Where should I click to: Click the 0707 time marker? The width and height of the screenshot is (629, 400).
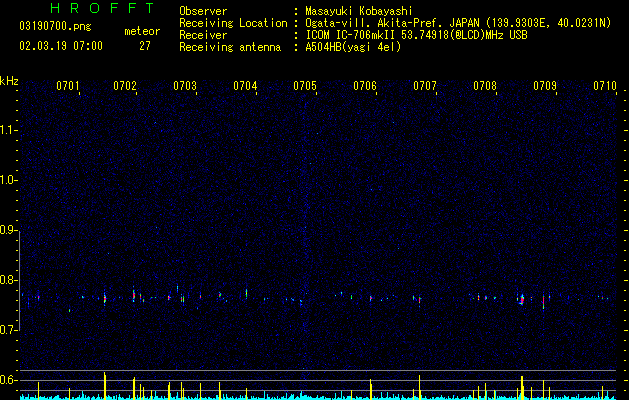tap(425, 86)
